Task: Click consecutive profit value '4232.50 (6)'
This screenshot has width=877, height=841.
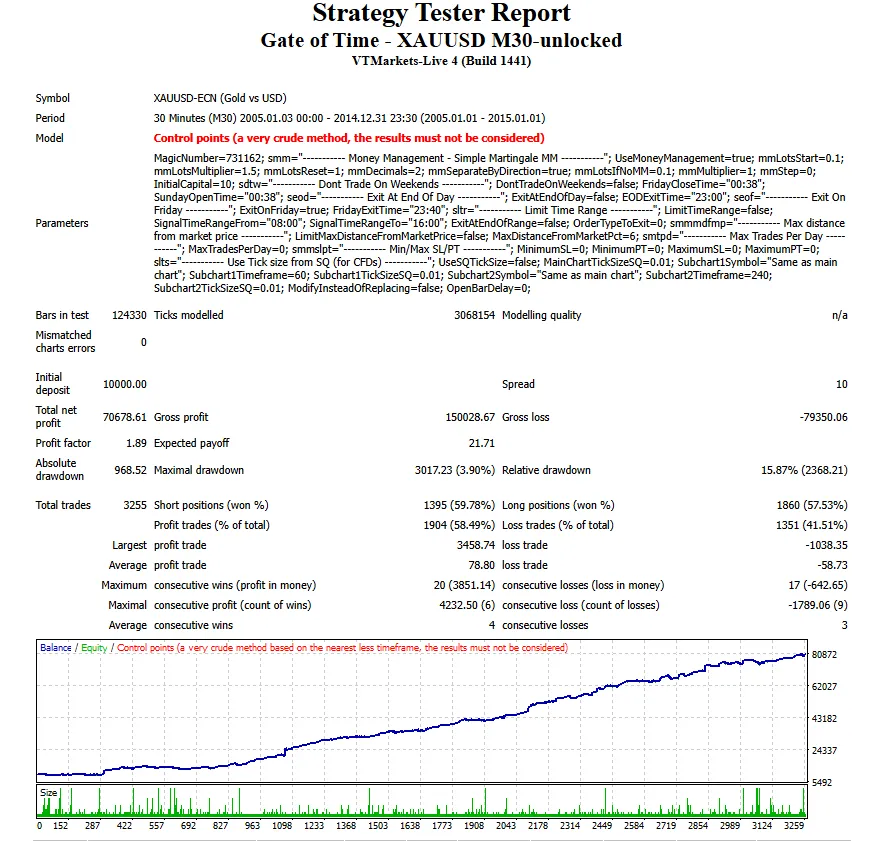Action: click(x=467, y=606)
